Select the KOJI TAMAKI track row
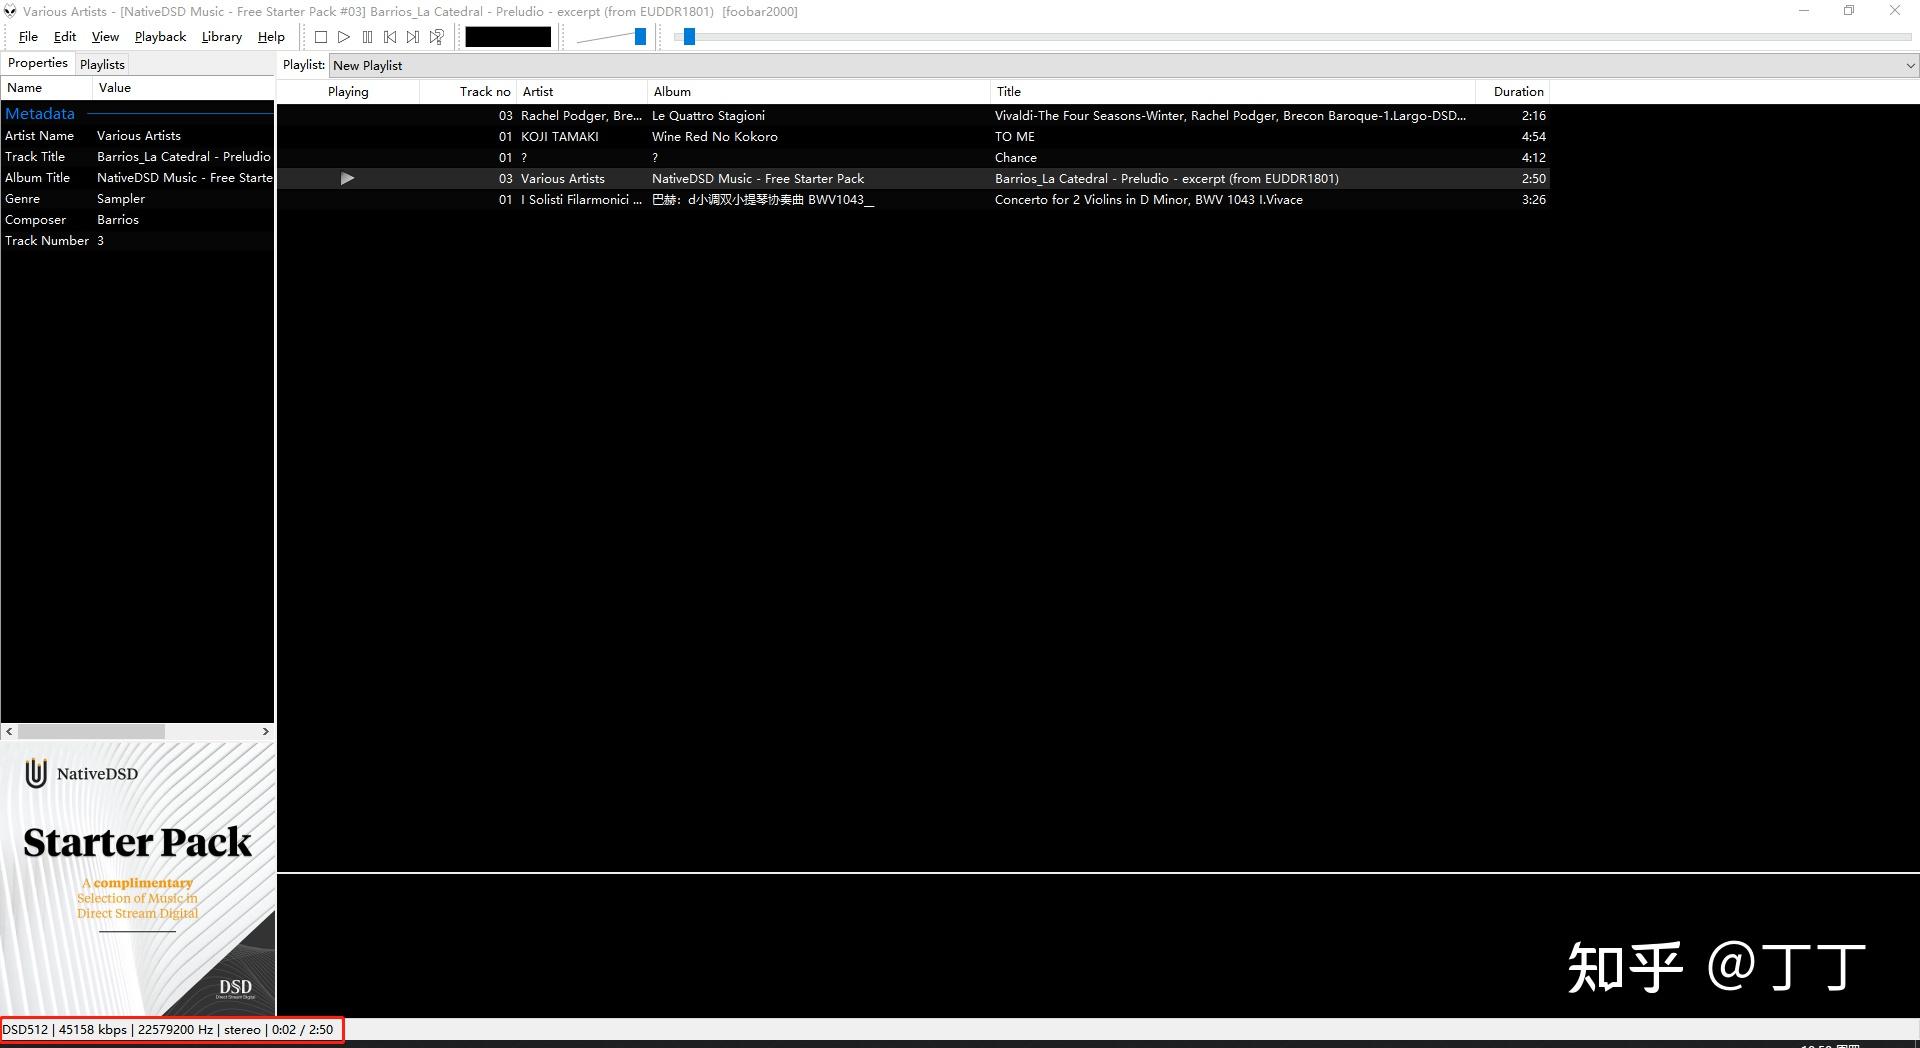This screenshot has height=1048, width=1920. 913,137
